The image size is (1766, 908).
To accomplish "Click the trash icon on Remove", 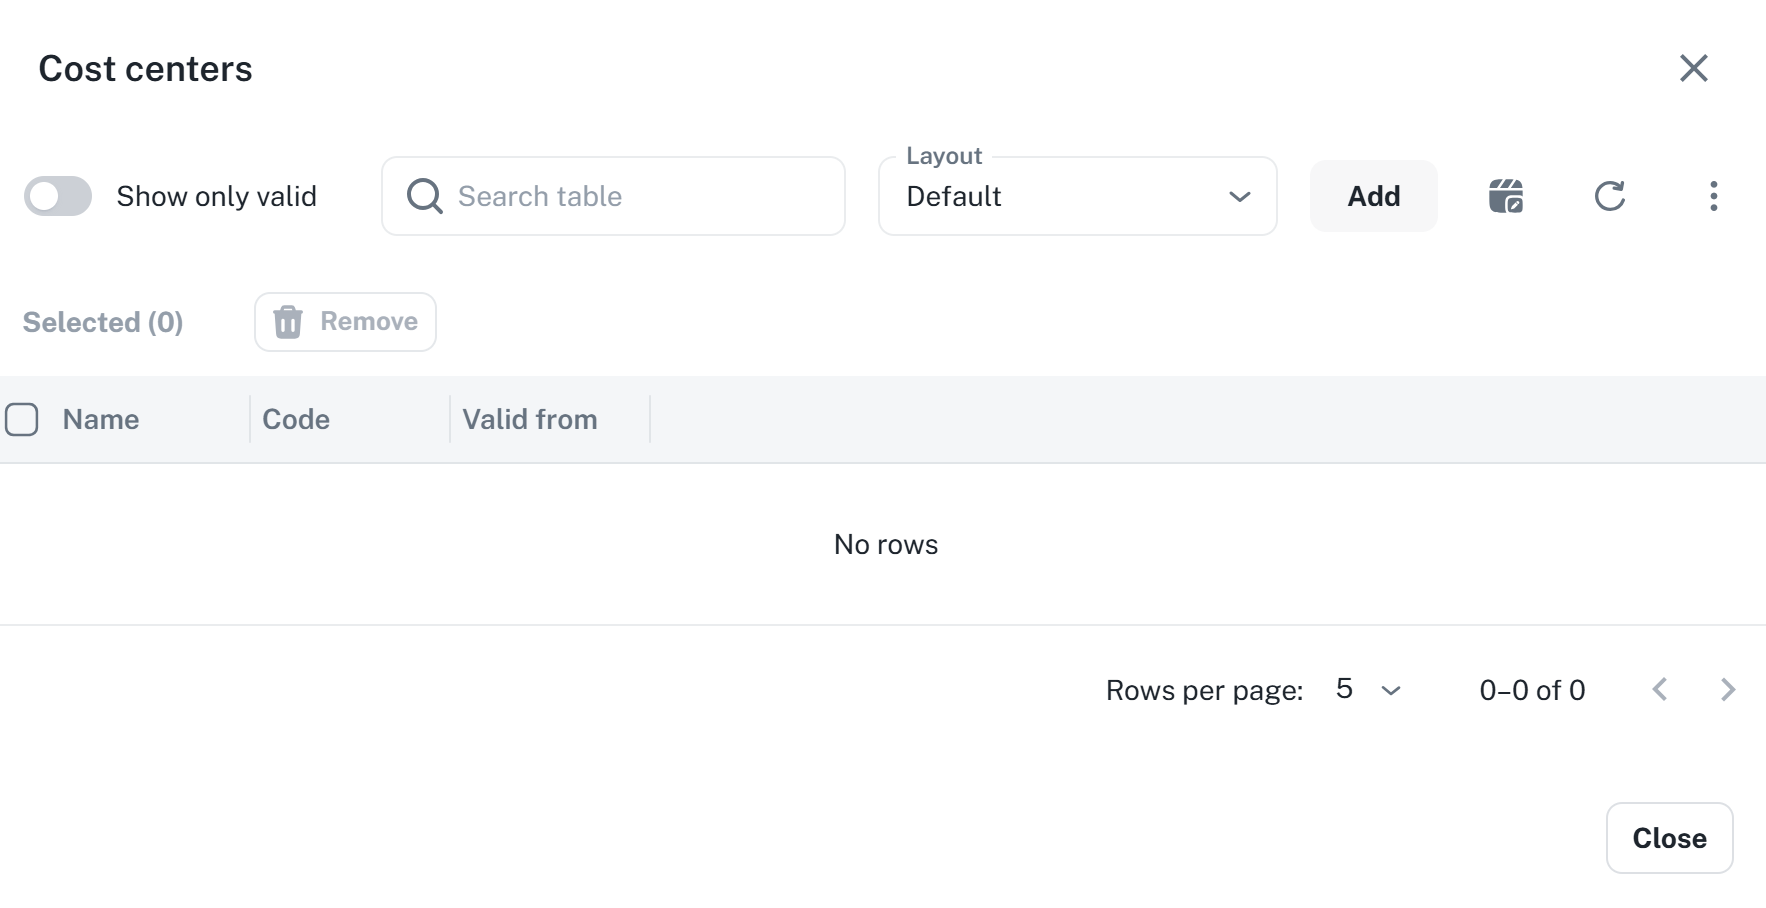I will (x=288, y=322).
